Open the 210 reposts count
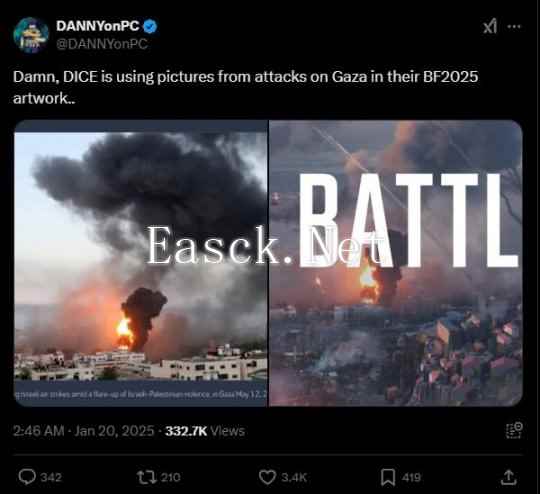Screen dimensions: 540x494 click(x=171, y=477)
